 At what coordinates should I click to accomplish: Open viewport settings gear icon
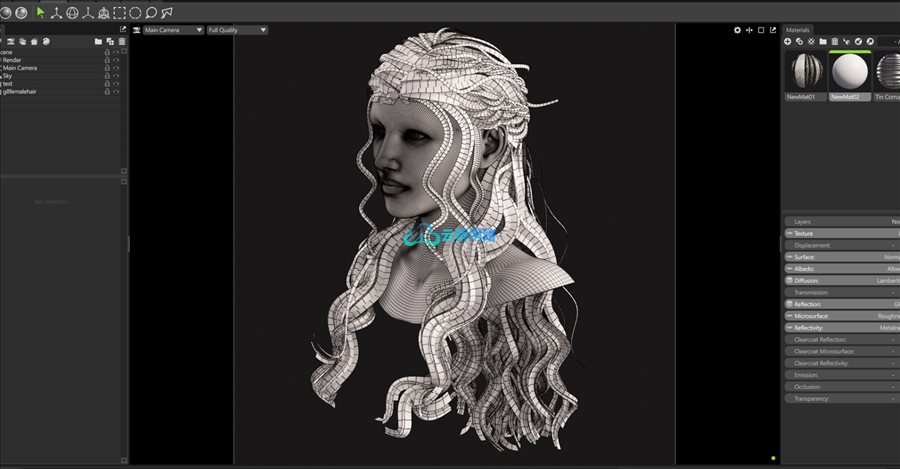tap(738, 30)
